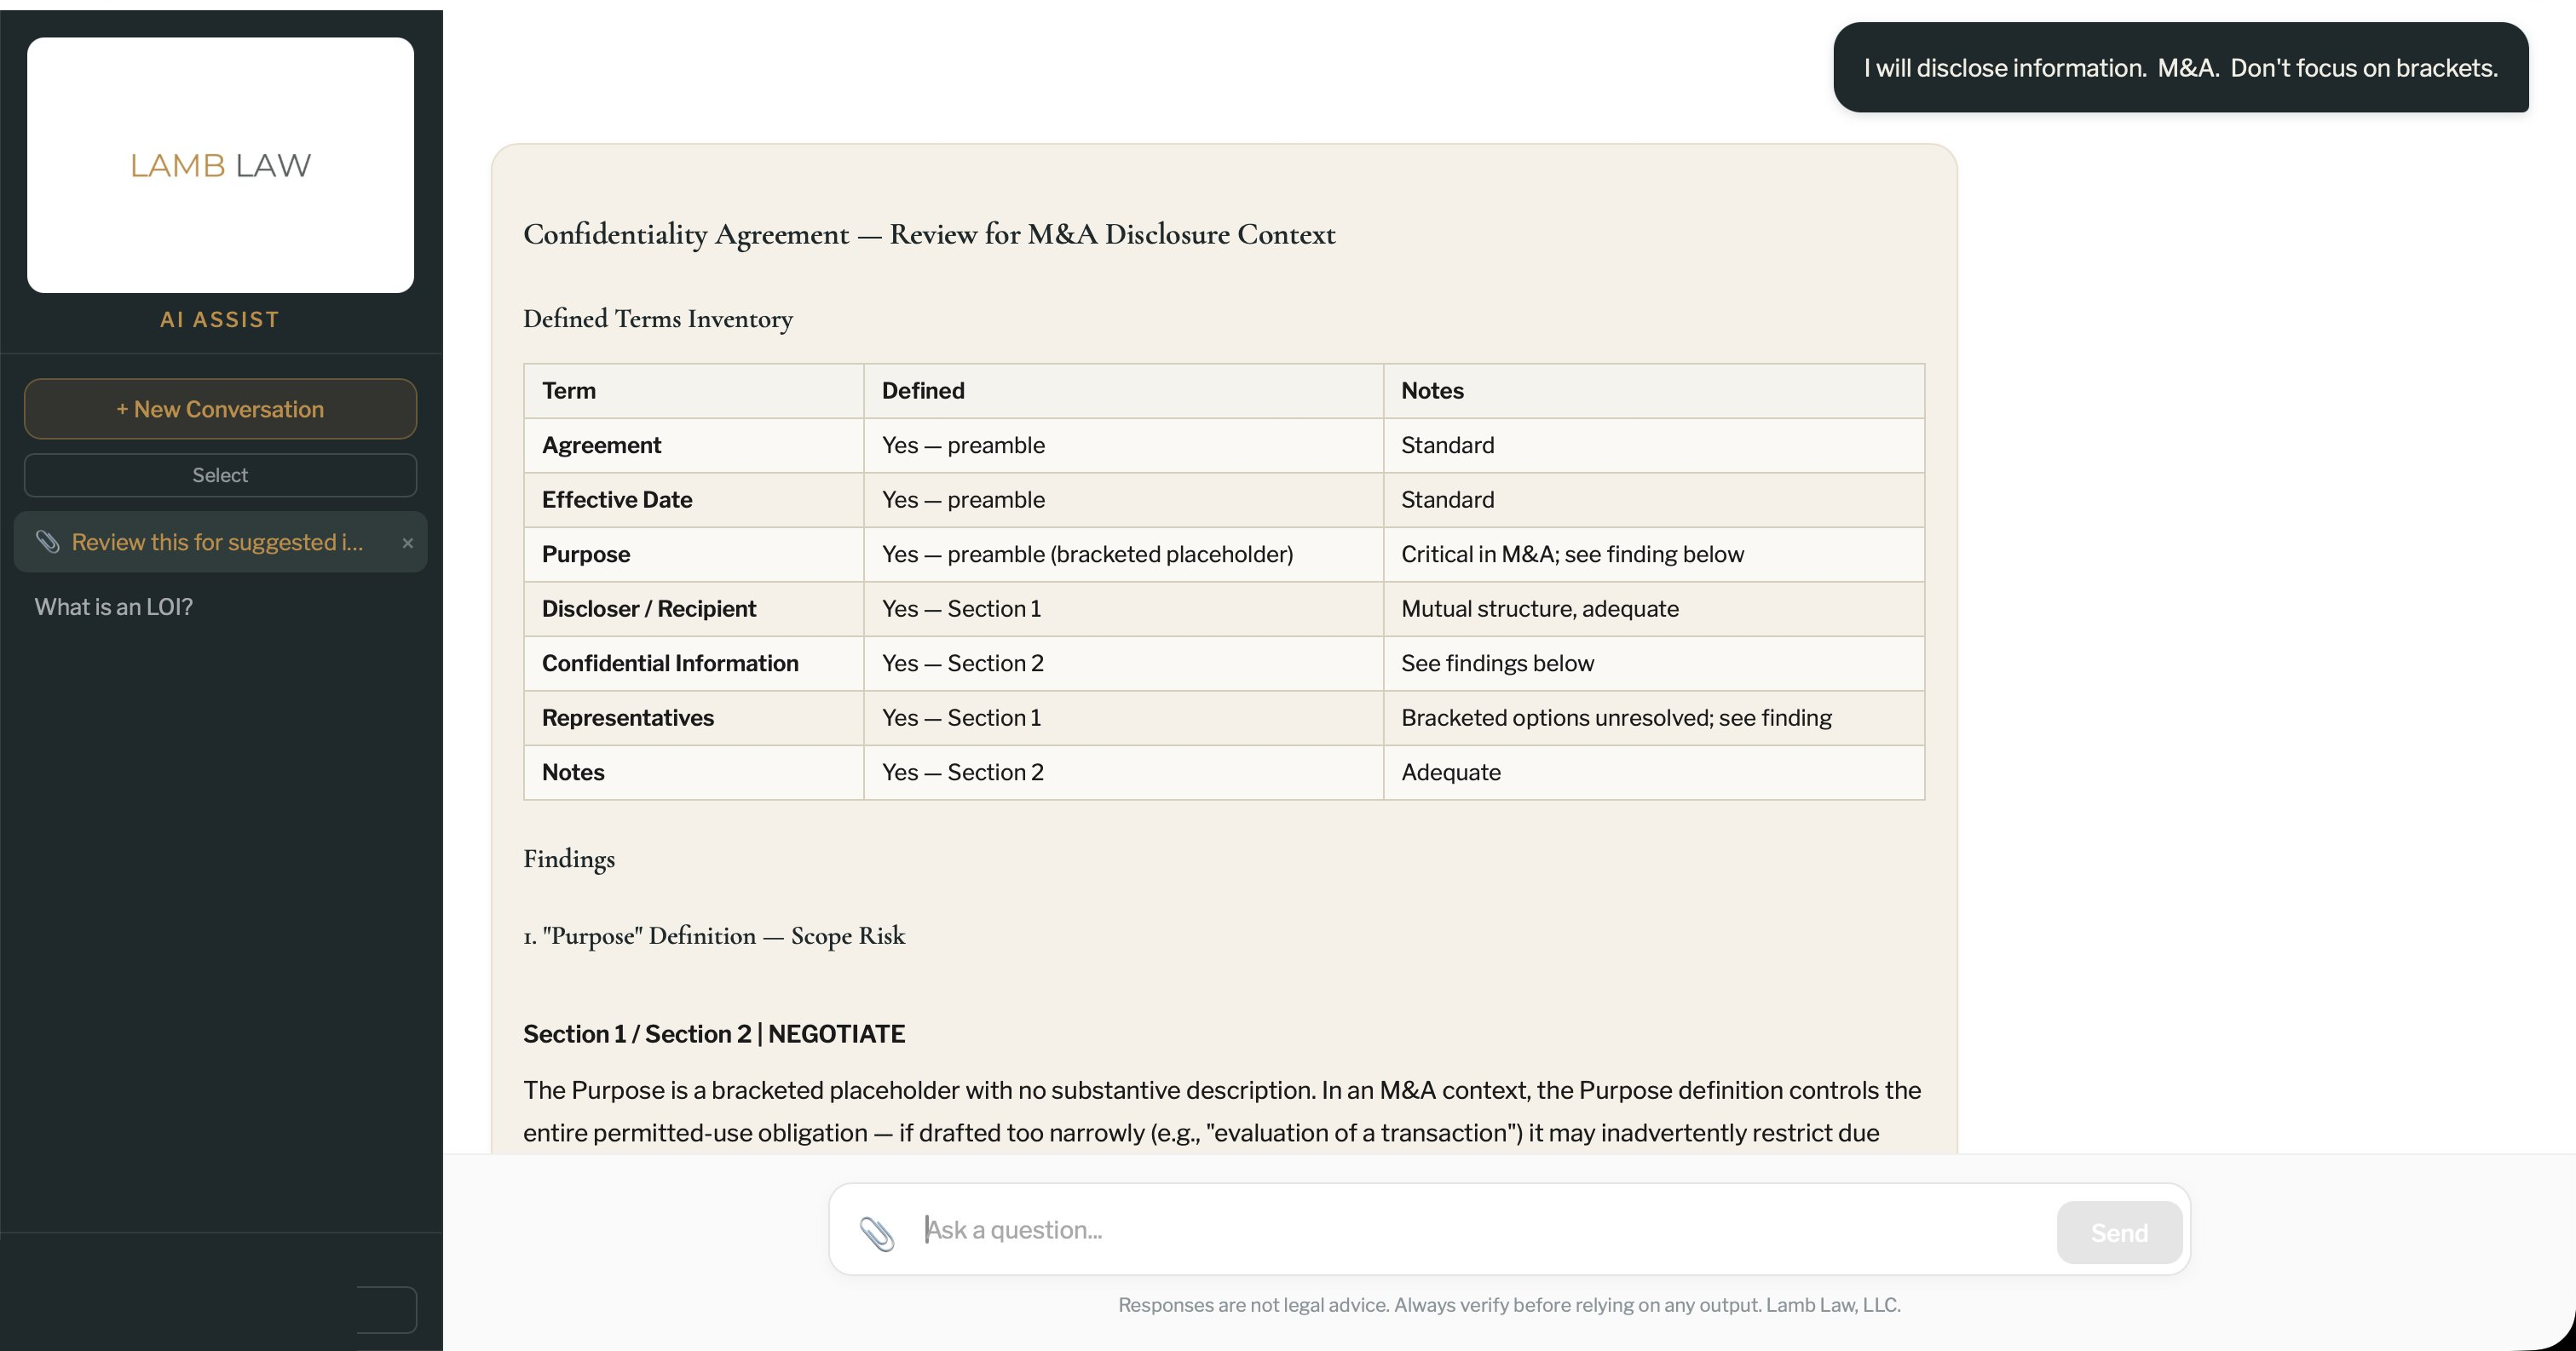Click the 'Section 1 / Section 2 | NEGOTIATE' heading

[x=714, y=1034]
